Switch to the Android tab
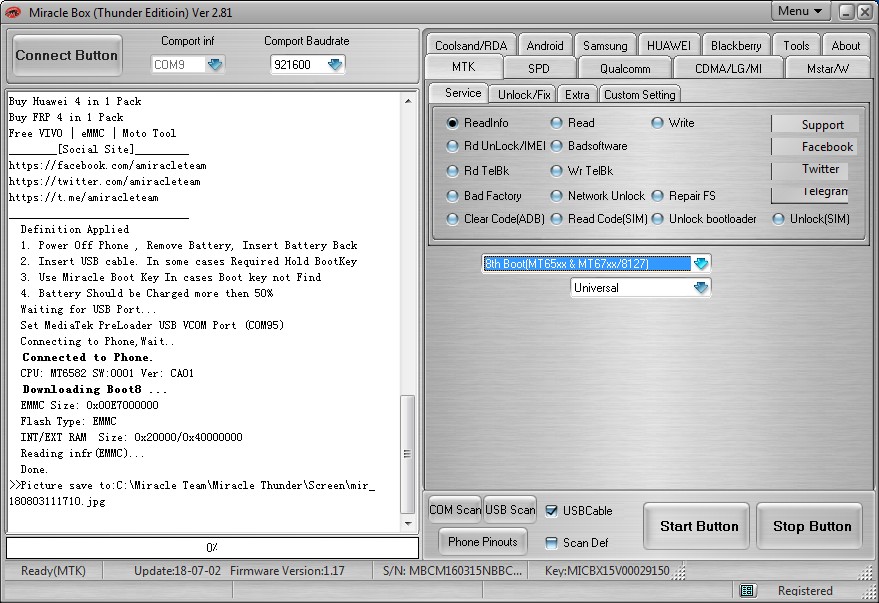Screen dimensions: 879x603 (545, 45)
